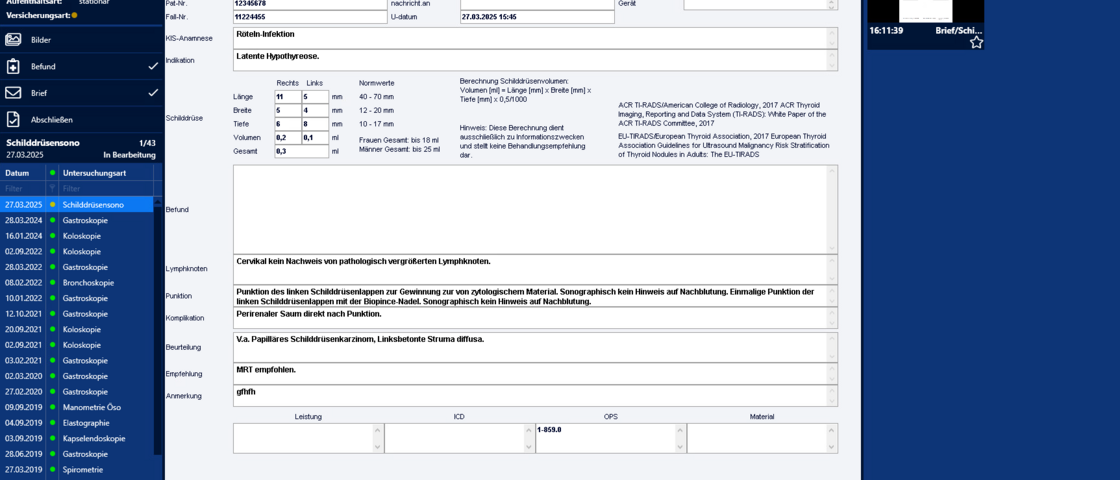The image size is (1120, 480).
Task: Click scroll-down arrow of the Material box
Action: point(833,447)
